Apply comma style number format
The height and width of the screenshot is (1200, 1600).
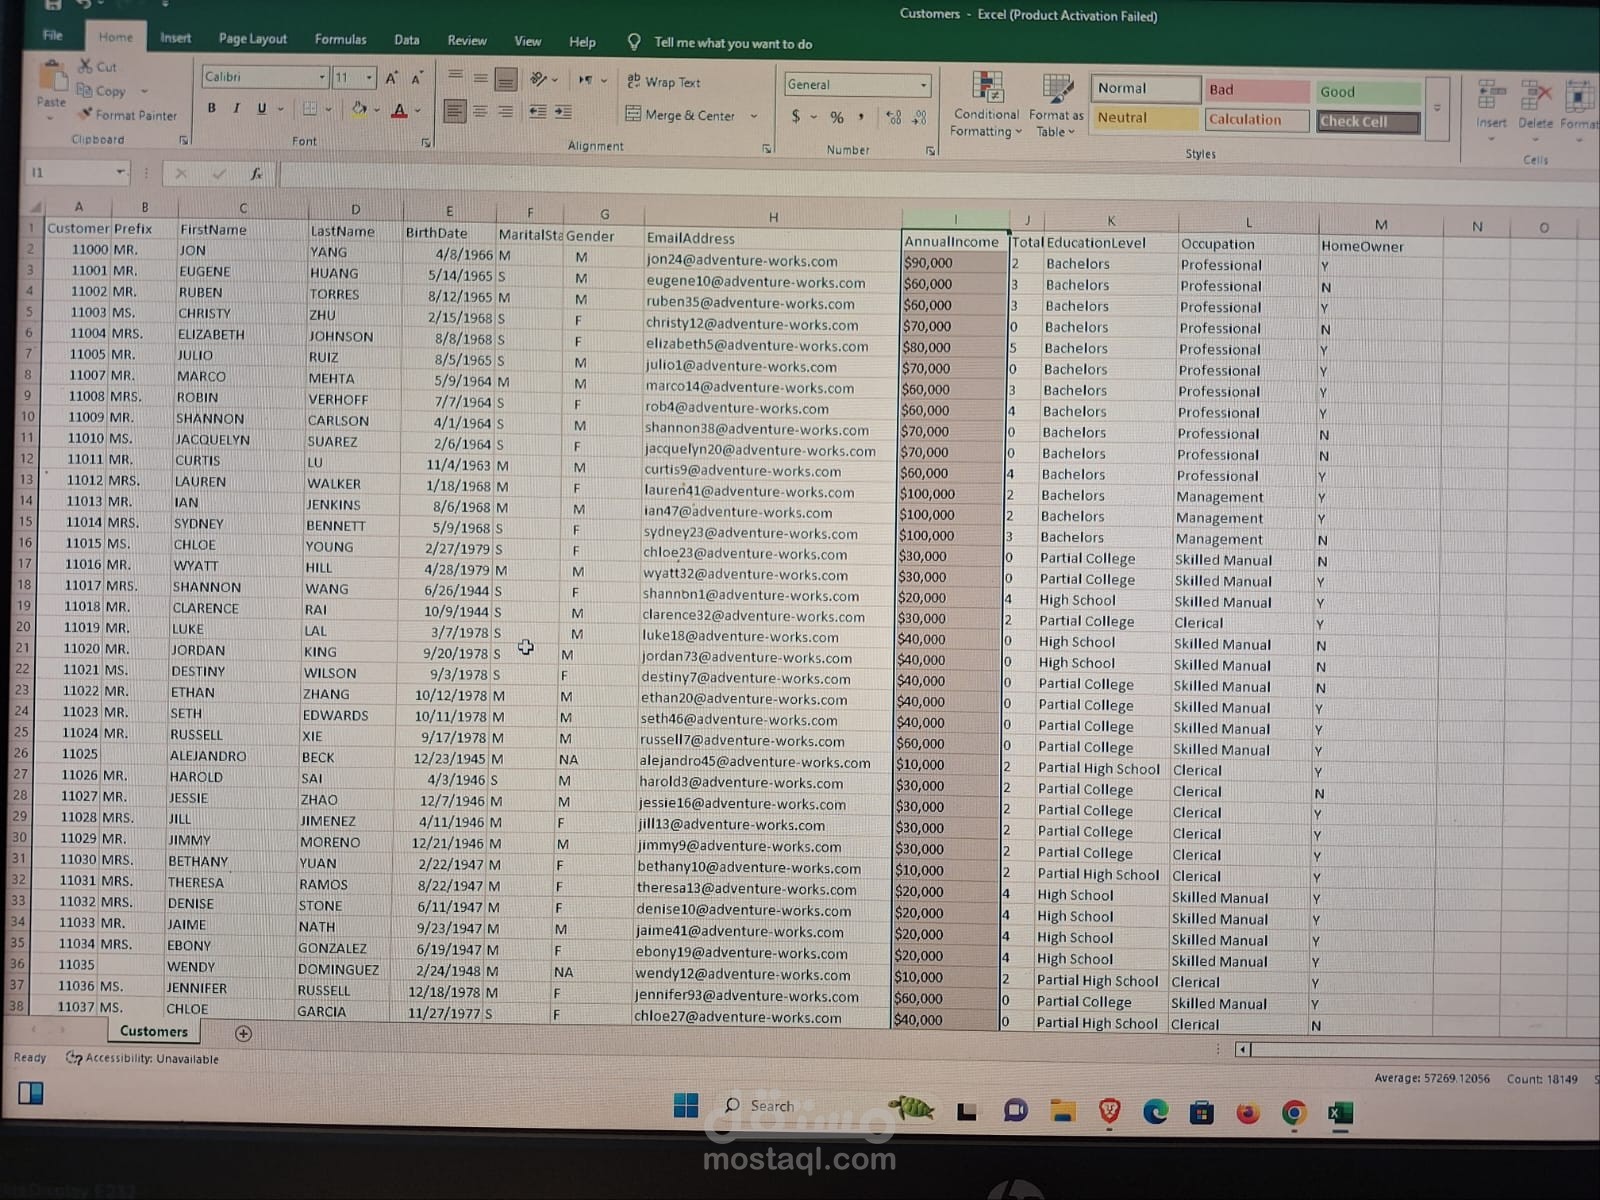[861, 118]
